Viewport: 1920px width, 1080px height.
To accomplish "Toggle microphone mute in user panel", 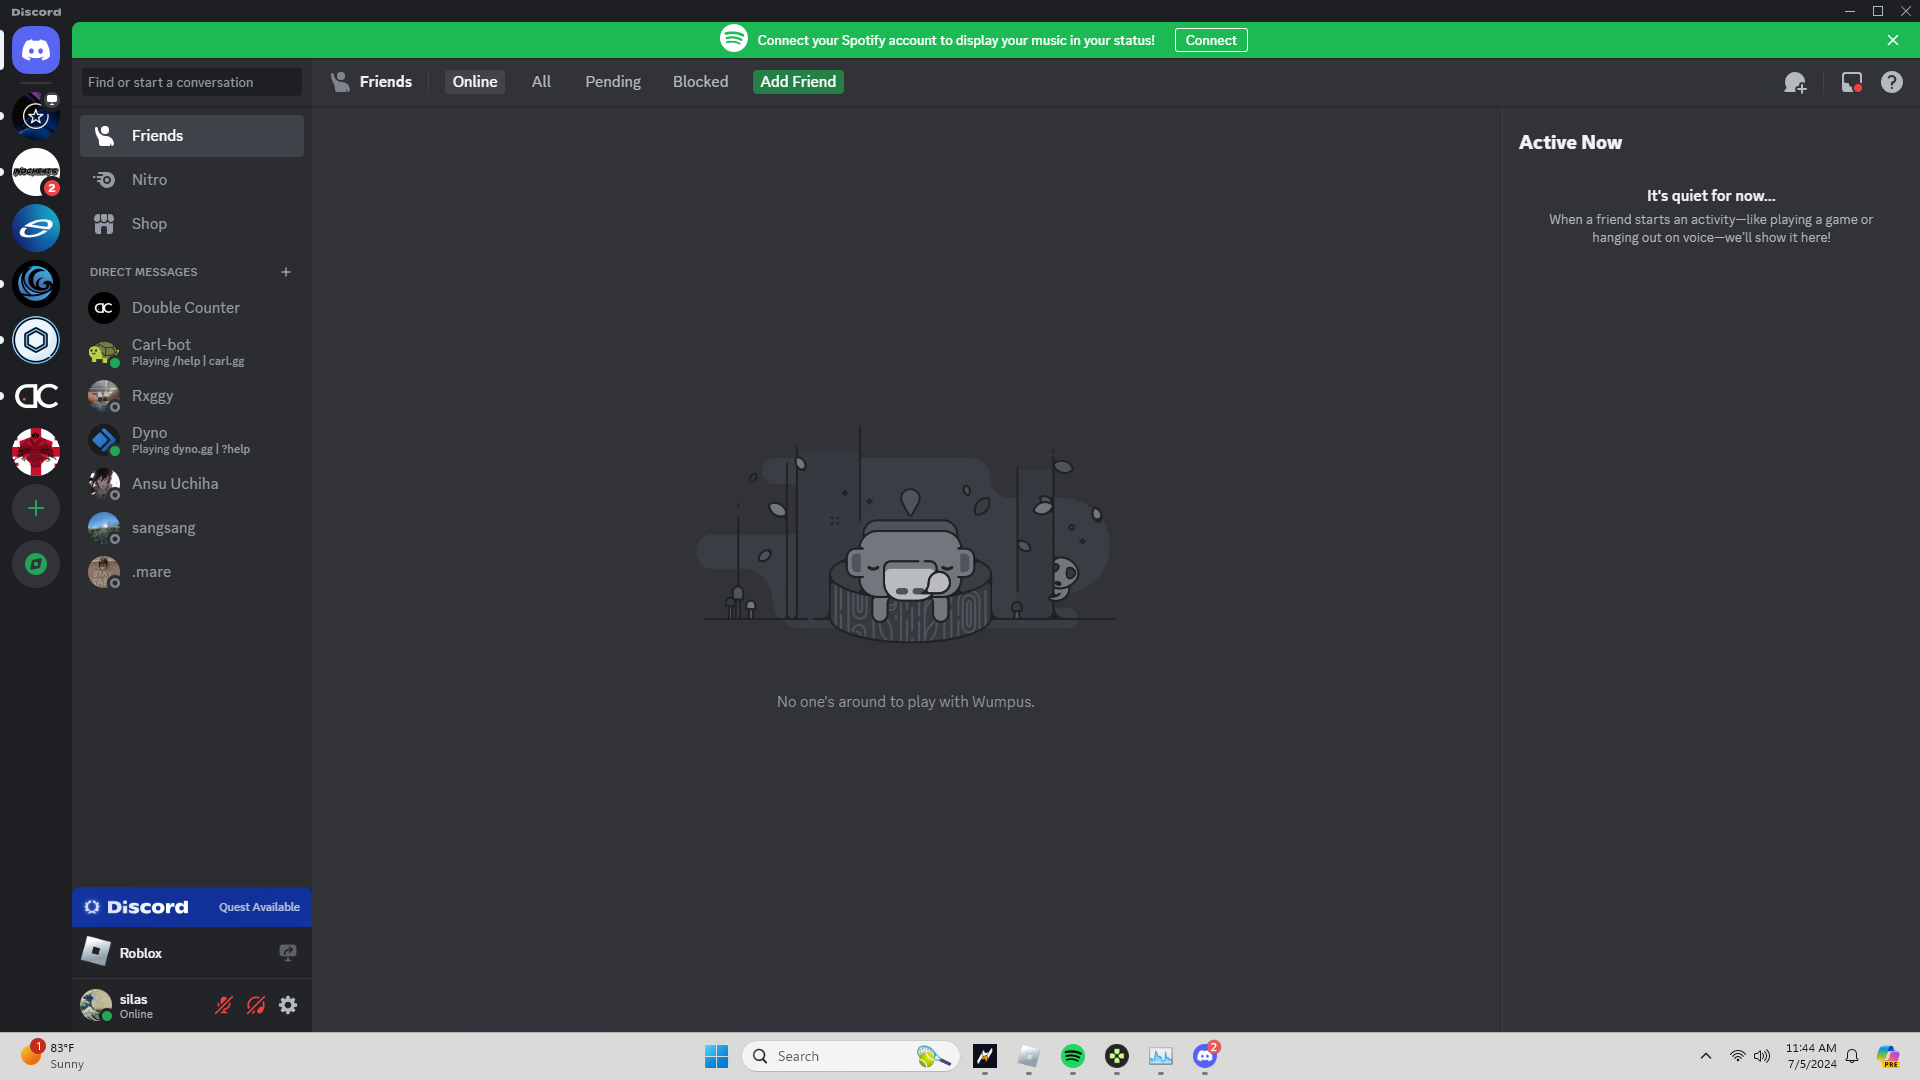I will [224, 1005].
